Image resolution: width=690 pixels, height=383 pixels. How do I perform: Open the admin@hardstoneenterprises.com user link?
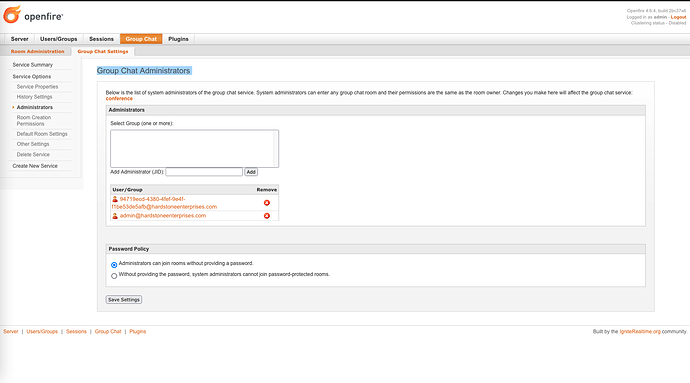(163, 216)
